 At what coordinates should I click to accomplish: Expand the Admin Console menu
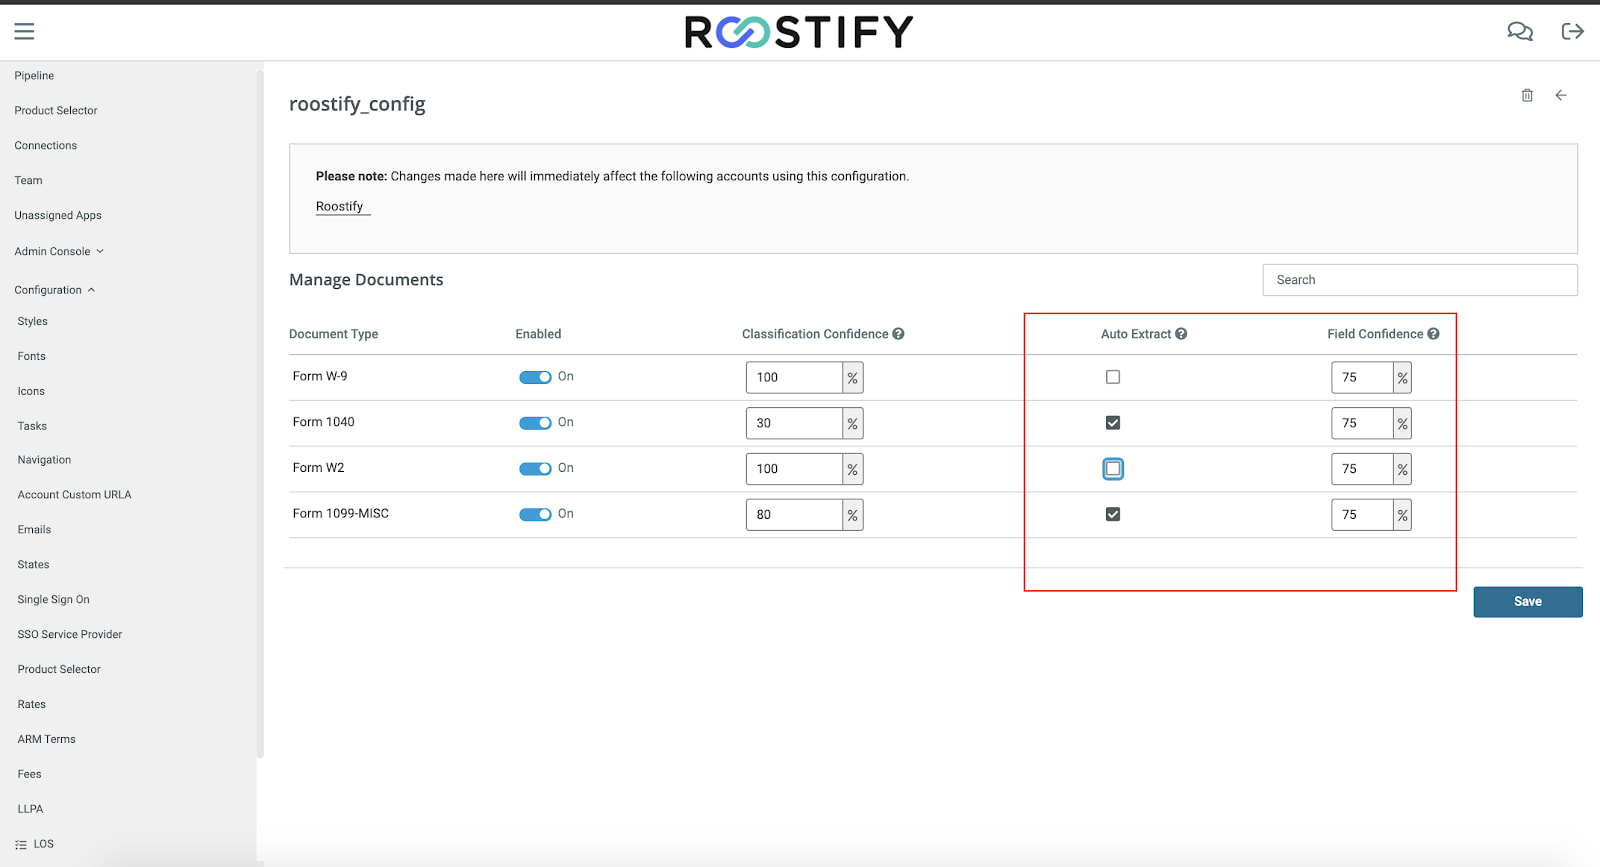[59, 251]
